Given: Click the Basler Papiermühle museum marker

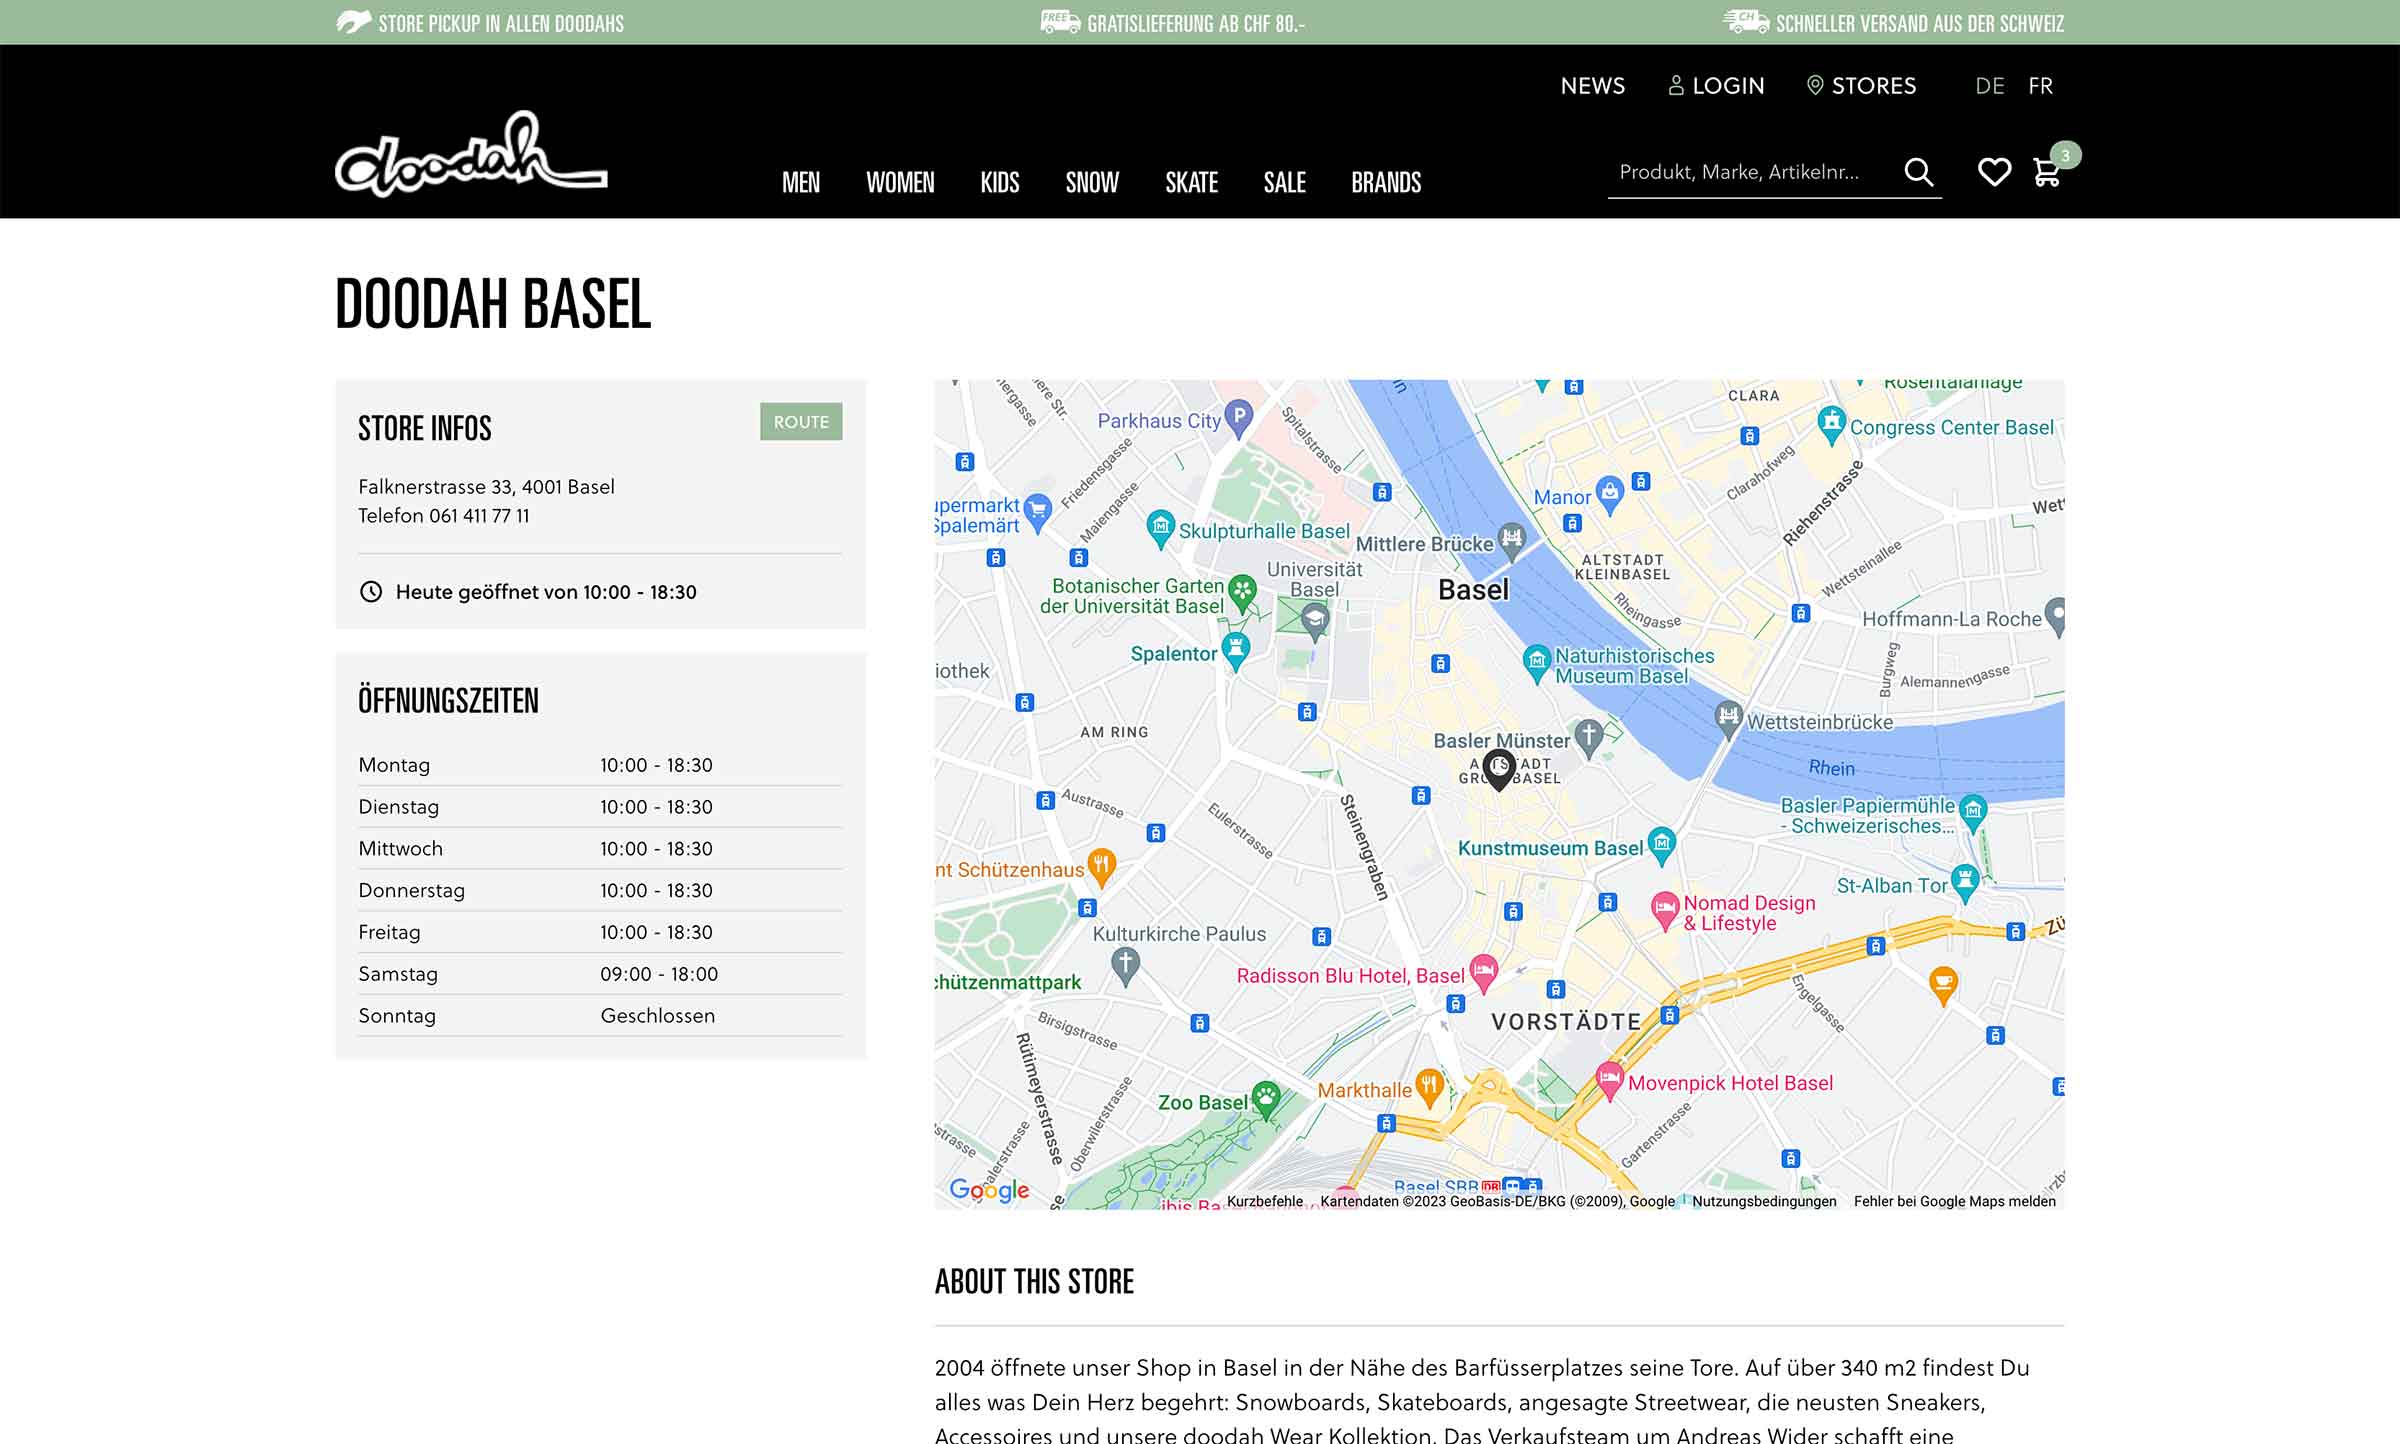Looking at the screenshot, I should coord(1973,812).
